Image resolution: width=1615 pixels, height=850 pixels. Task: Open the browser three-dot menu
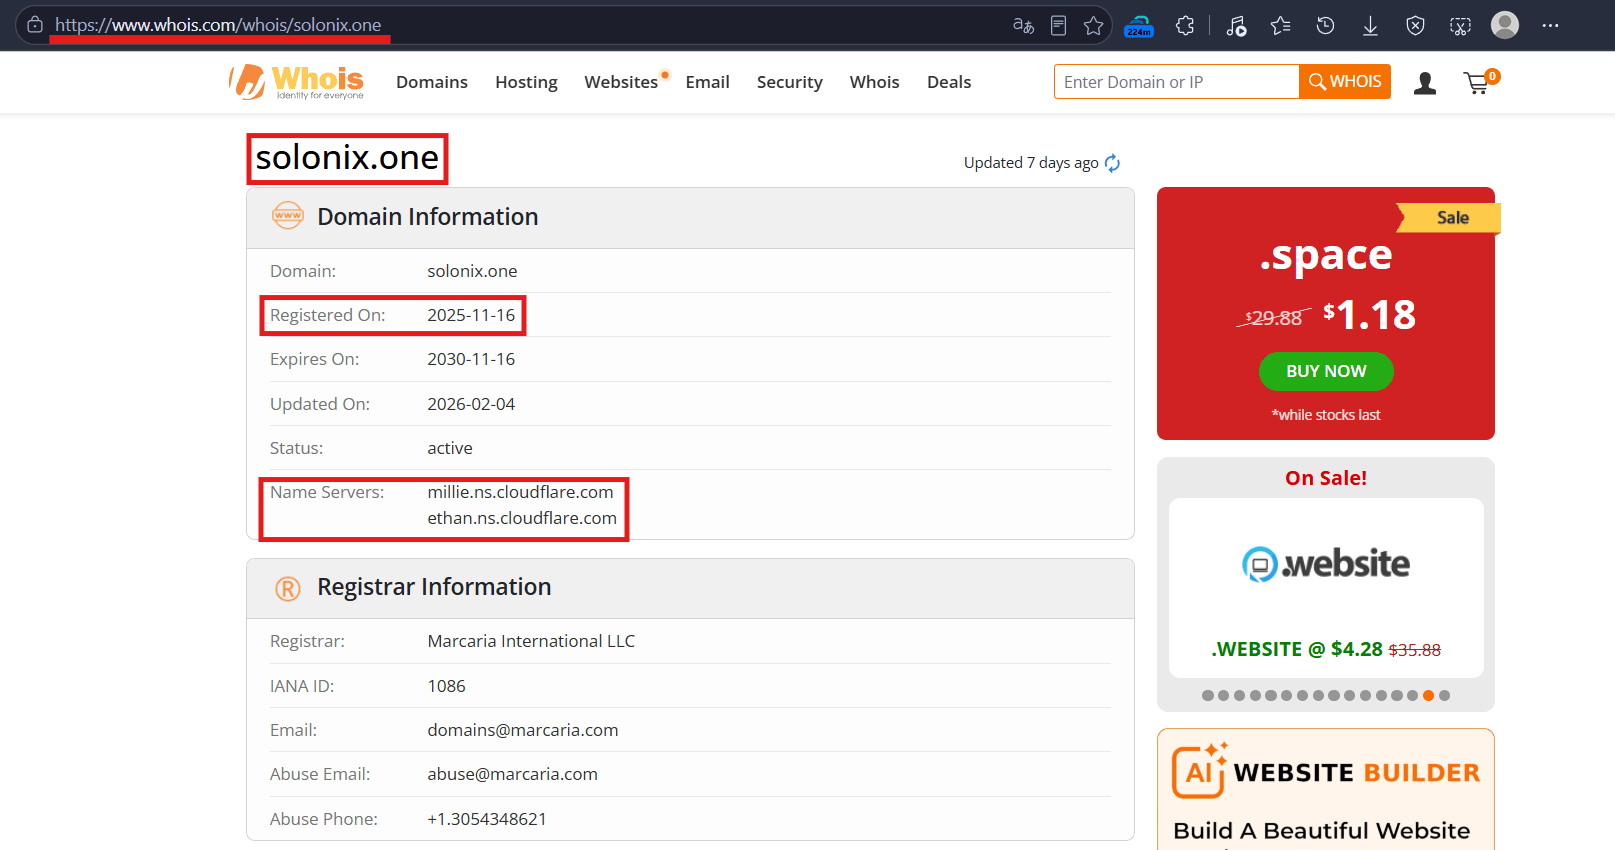pyautogui.click(x=1550, y=26)
